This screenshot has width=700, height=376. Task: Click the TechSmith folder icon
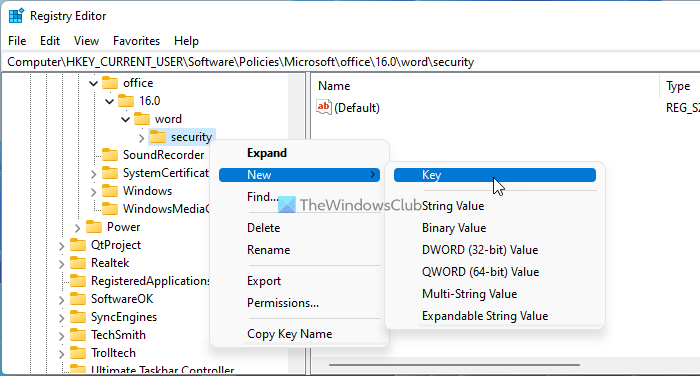tap(78, 335)
